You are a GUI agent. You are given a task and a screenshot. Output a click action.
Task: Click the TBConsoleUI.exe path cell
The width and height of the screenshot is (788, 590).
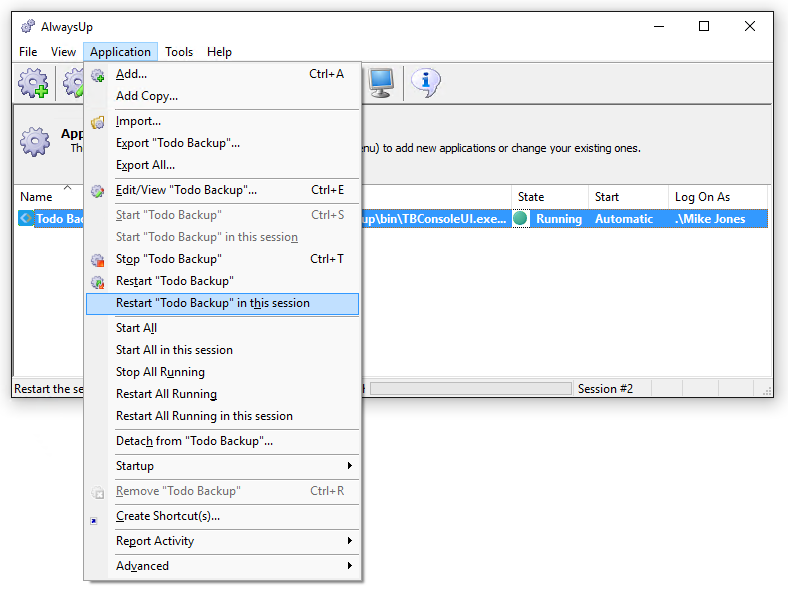coord(434,219)
